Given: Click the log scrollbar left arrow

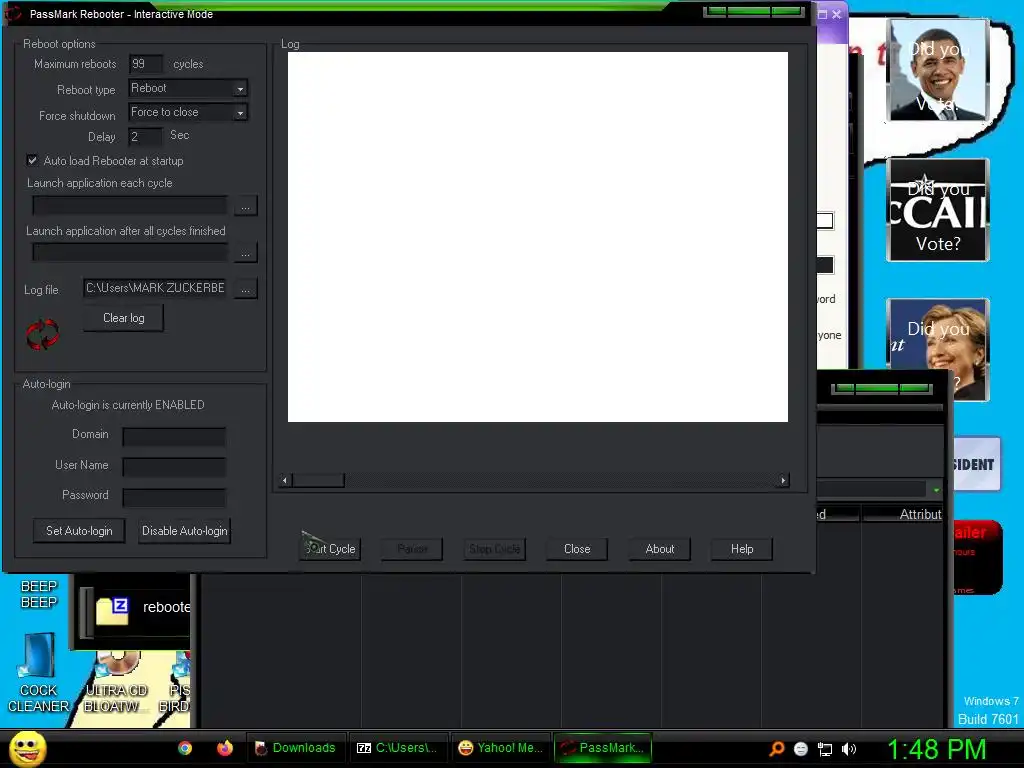Looking at the screenshot, I should click(x=285, y=481).
